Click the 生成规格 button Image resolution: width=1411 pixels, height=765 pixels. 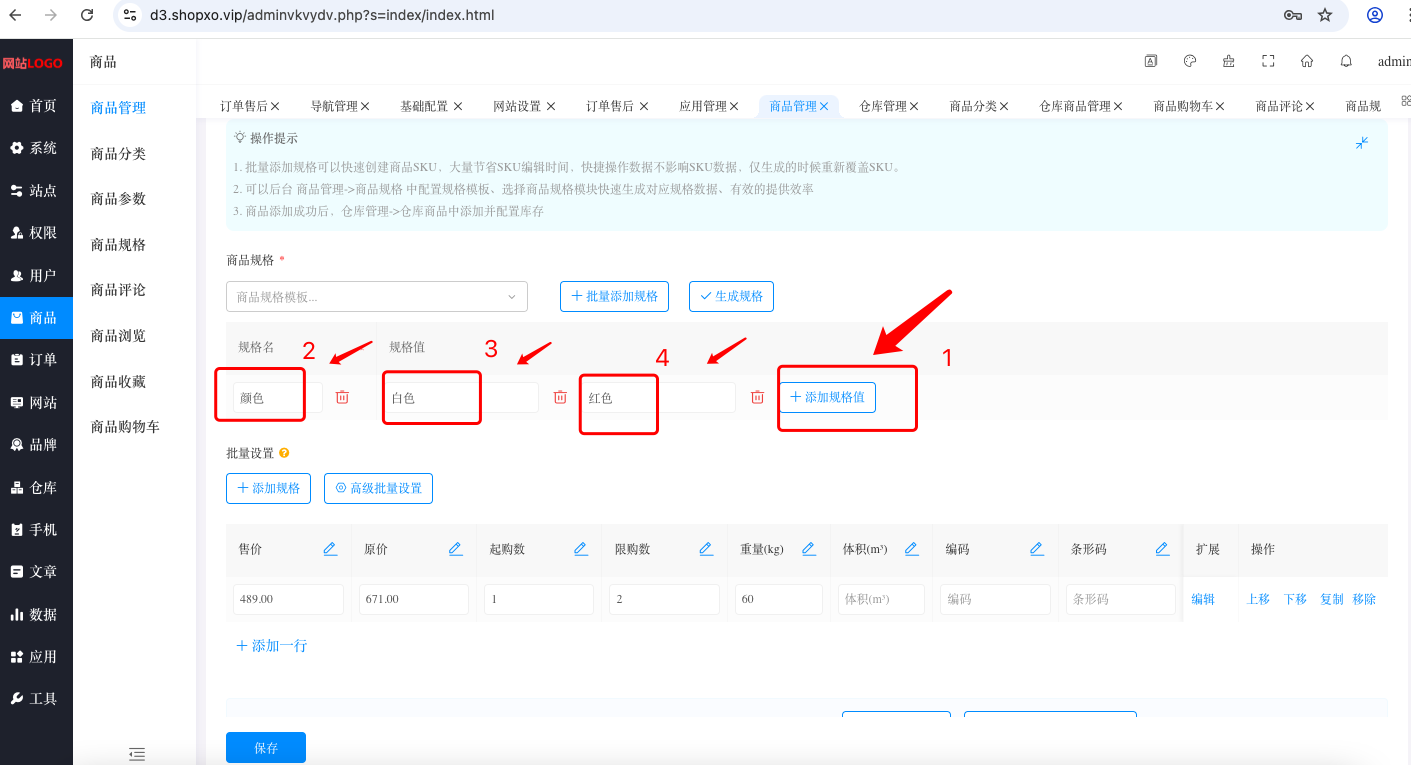click(731, 296)
